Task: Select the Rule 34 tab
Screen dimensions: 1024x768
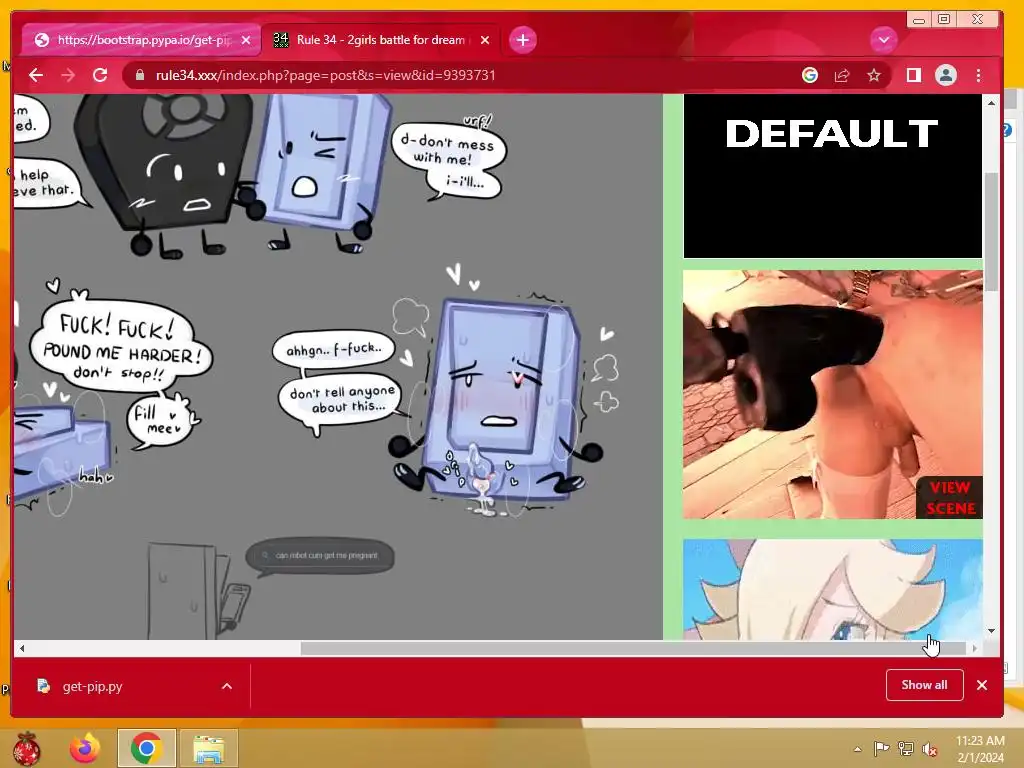Action: pyautogui.click(x=381, y=40)
